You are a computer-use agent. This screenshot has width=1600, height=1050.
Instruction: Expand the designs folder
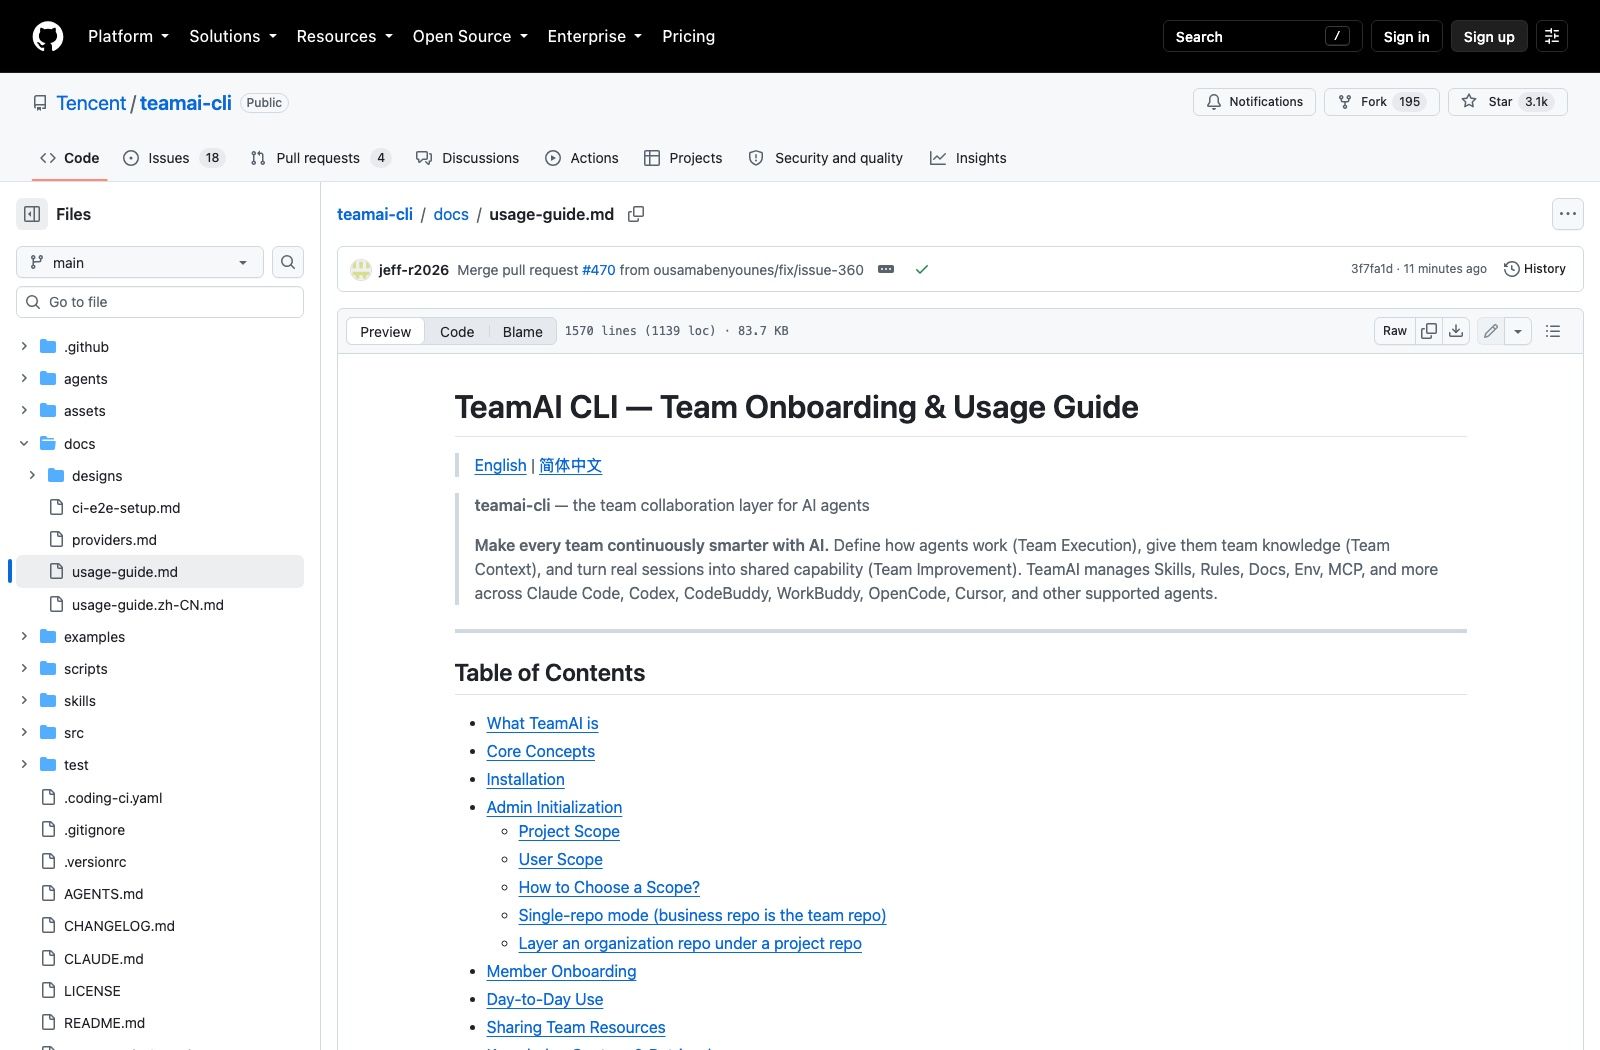pyautogui.click(x=32, y=476)
